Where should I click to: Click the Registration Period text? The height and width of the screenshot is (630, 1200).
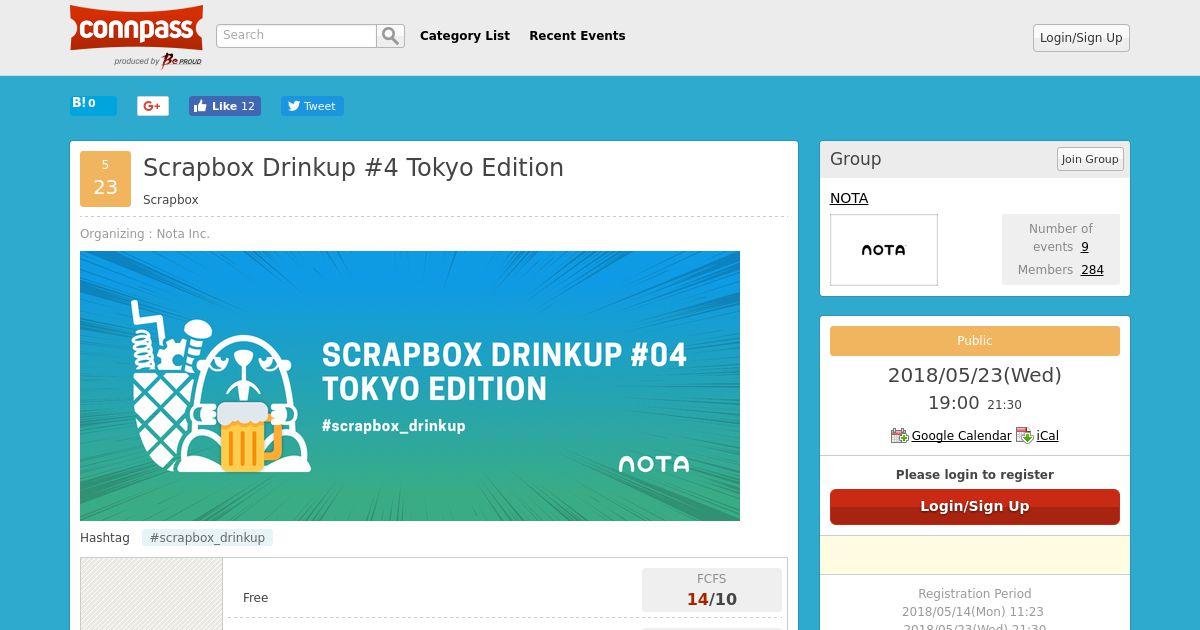975,594
